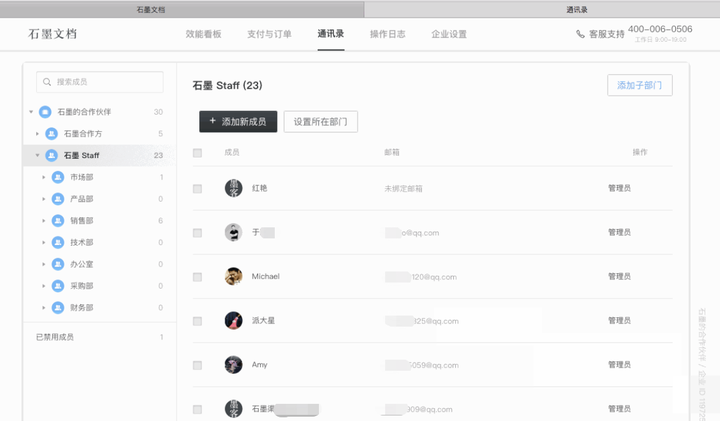
Task: Expand the 石墨合作方 tree node
Action: point(37,134)
